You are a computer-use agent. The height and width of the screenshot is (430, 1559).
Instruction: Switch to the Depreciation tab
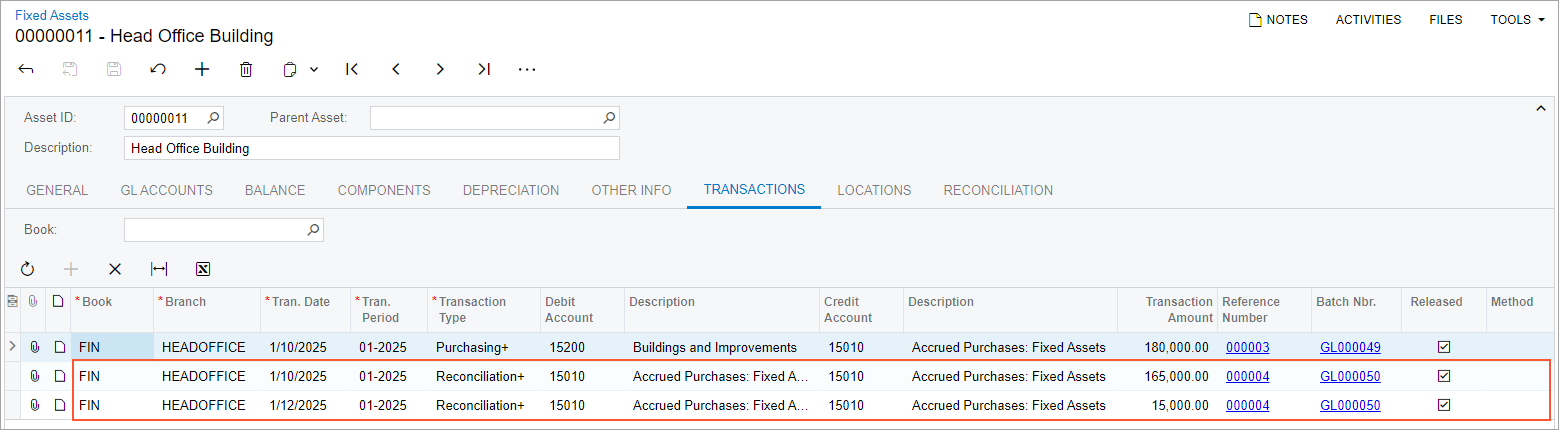point(510,190)
